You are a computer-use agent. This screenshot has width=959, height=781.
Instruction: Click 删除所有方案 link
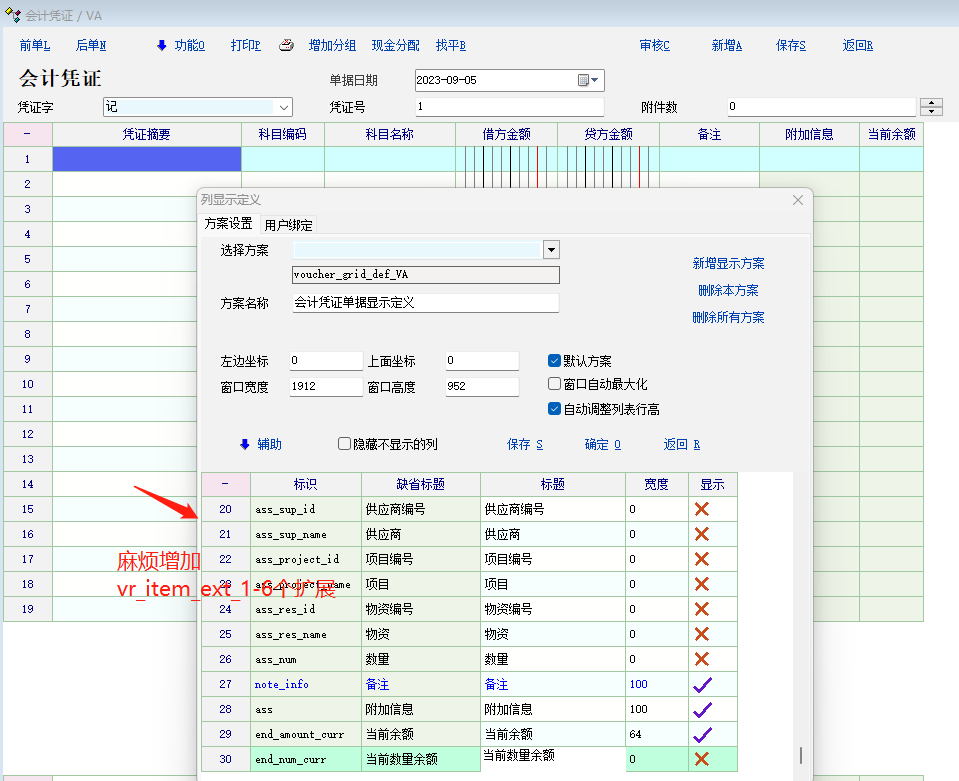click(728, 318)
